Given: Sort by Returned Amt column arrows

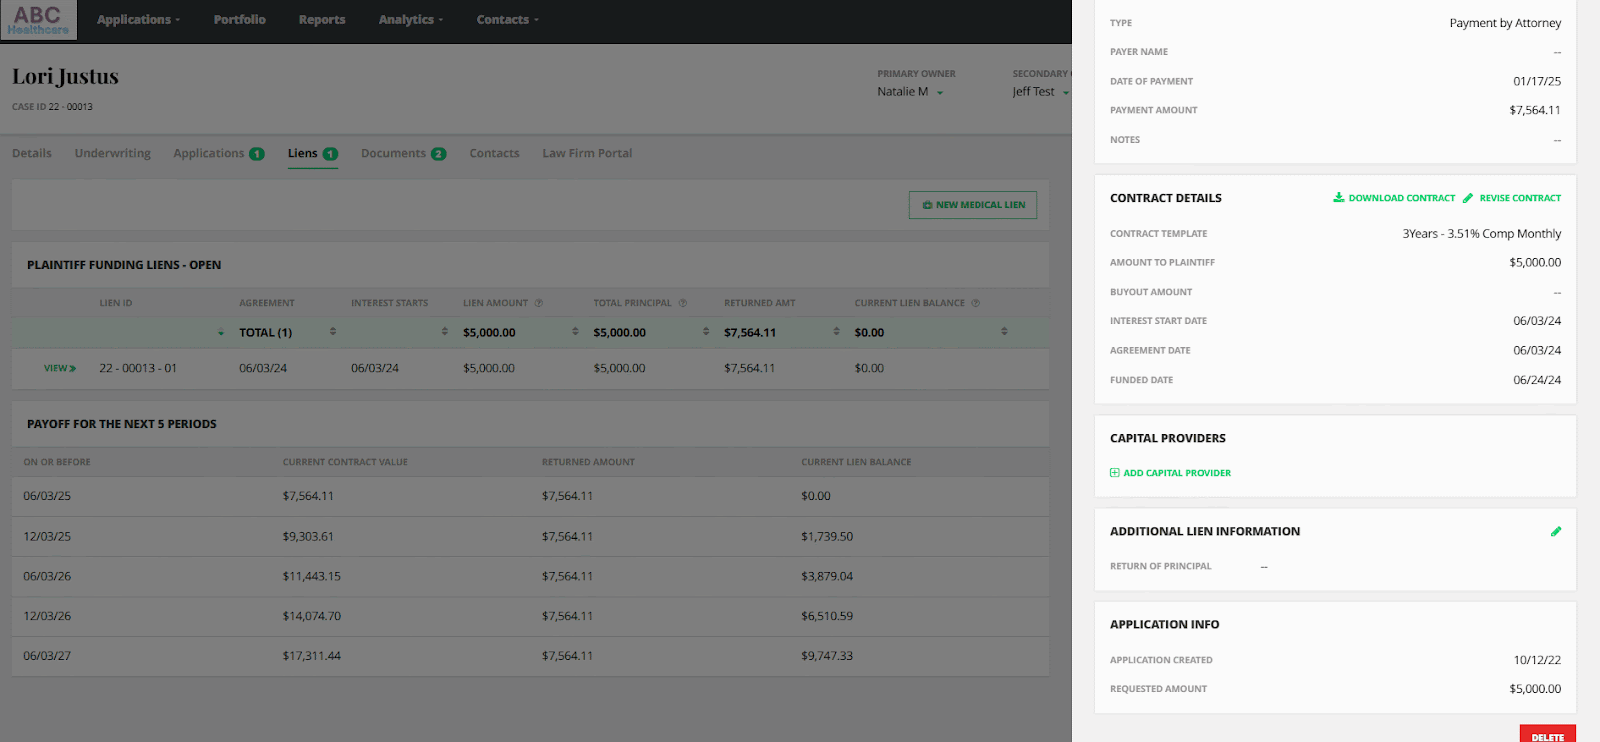Looking at the screenshot, I should point(836,332).
